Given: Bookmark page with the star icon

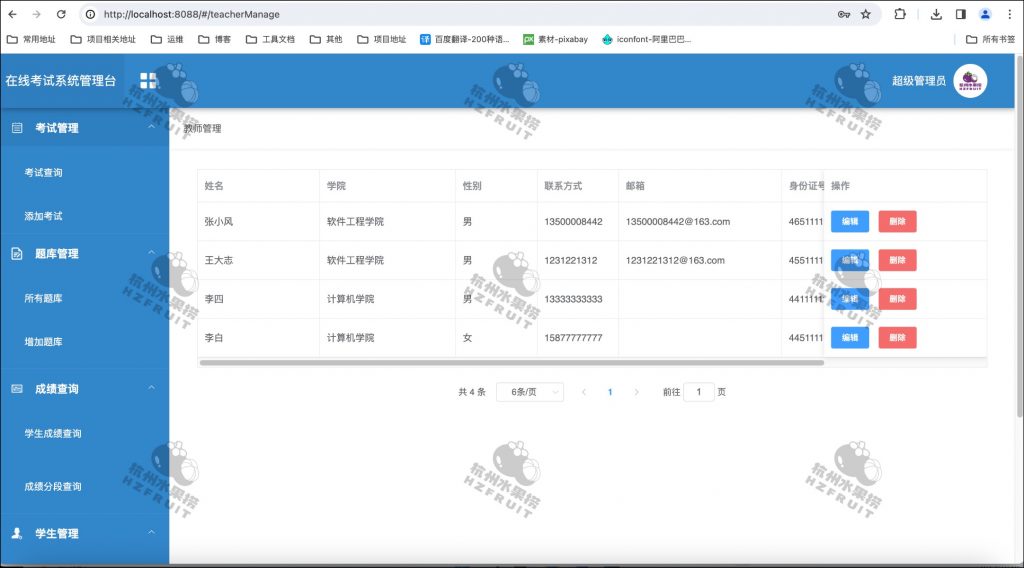Looking at the screenshot, I should [865, 14].
